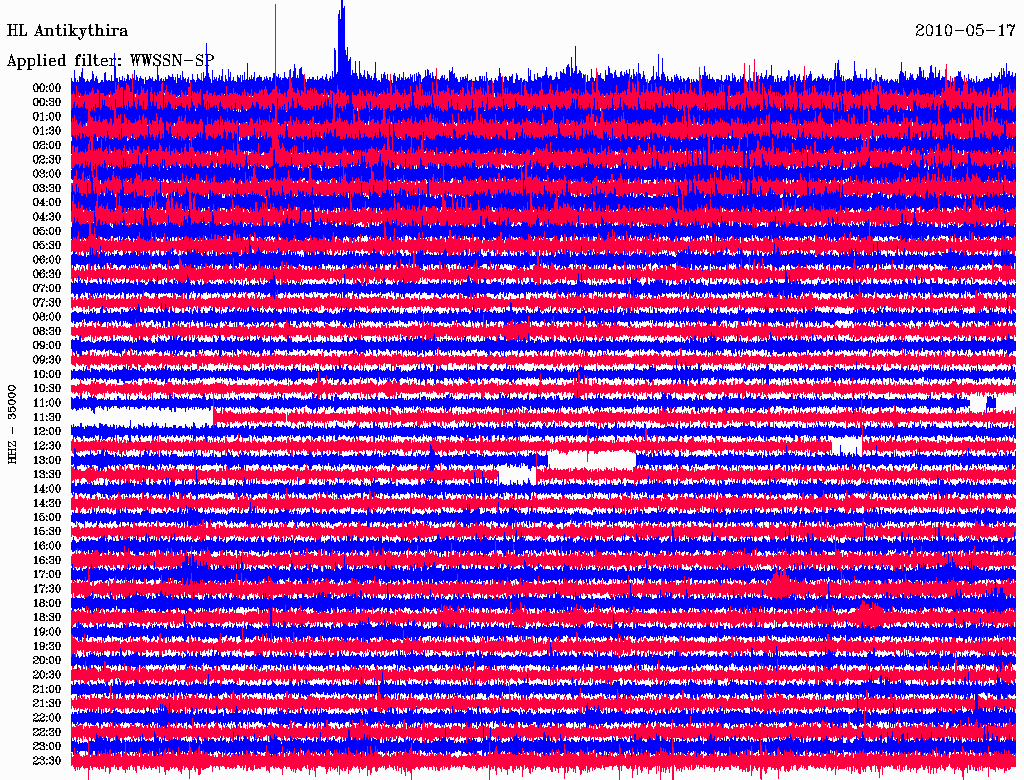Click the 07:30 time label
This screenshot has height=780, width=1024.
click(x=47, y=302)
